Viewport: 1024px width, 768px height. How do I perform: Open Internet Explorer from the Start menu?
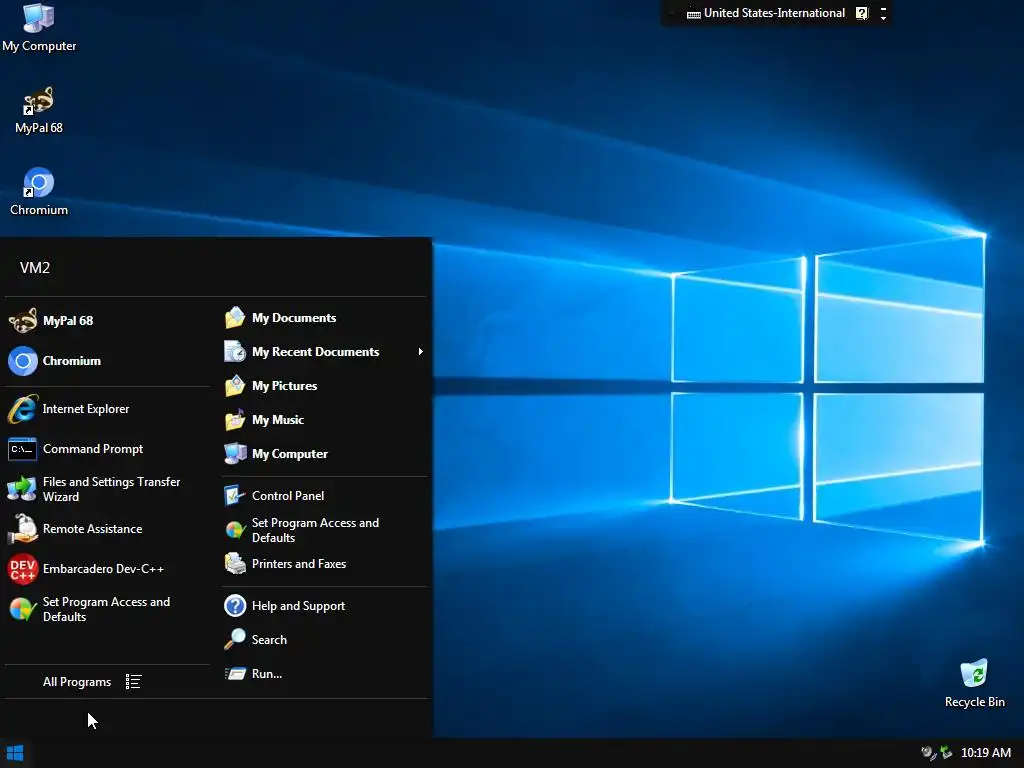(x=108, y=409)
